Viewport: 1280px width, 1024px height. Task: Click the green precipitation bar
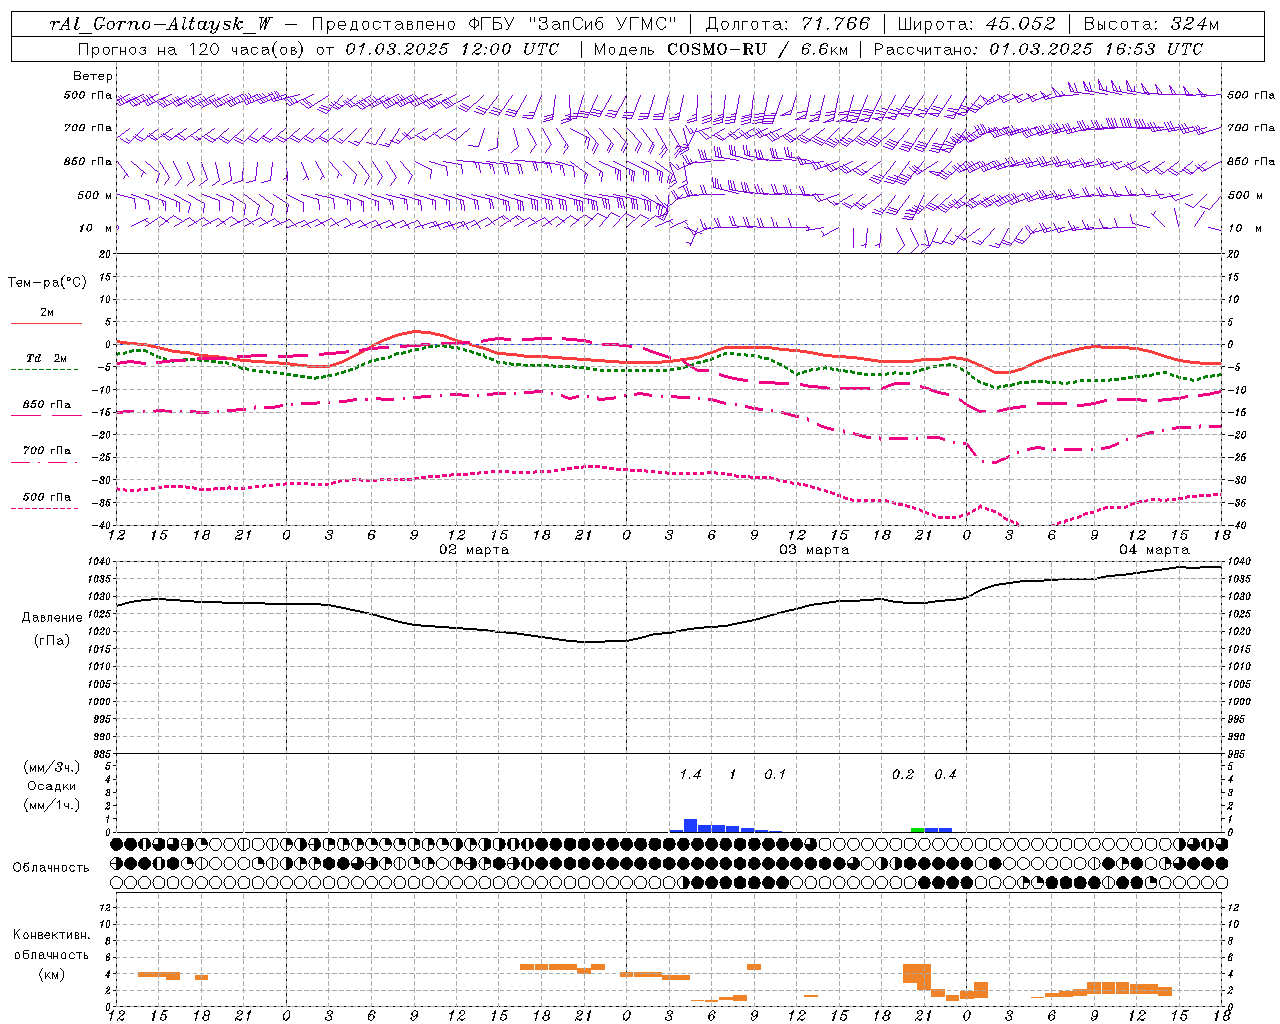click(x=918, y=830)
